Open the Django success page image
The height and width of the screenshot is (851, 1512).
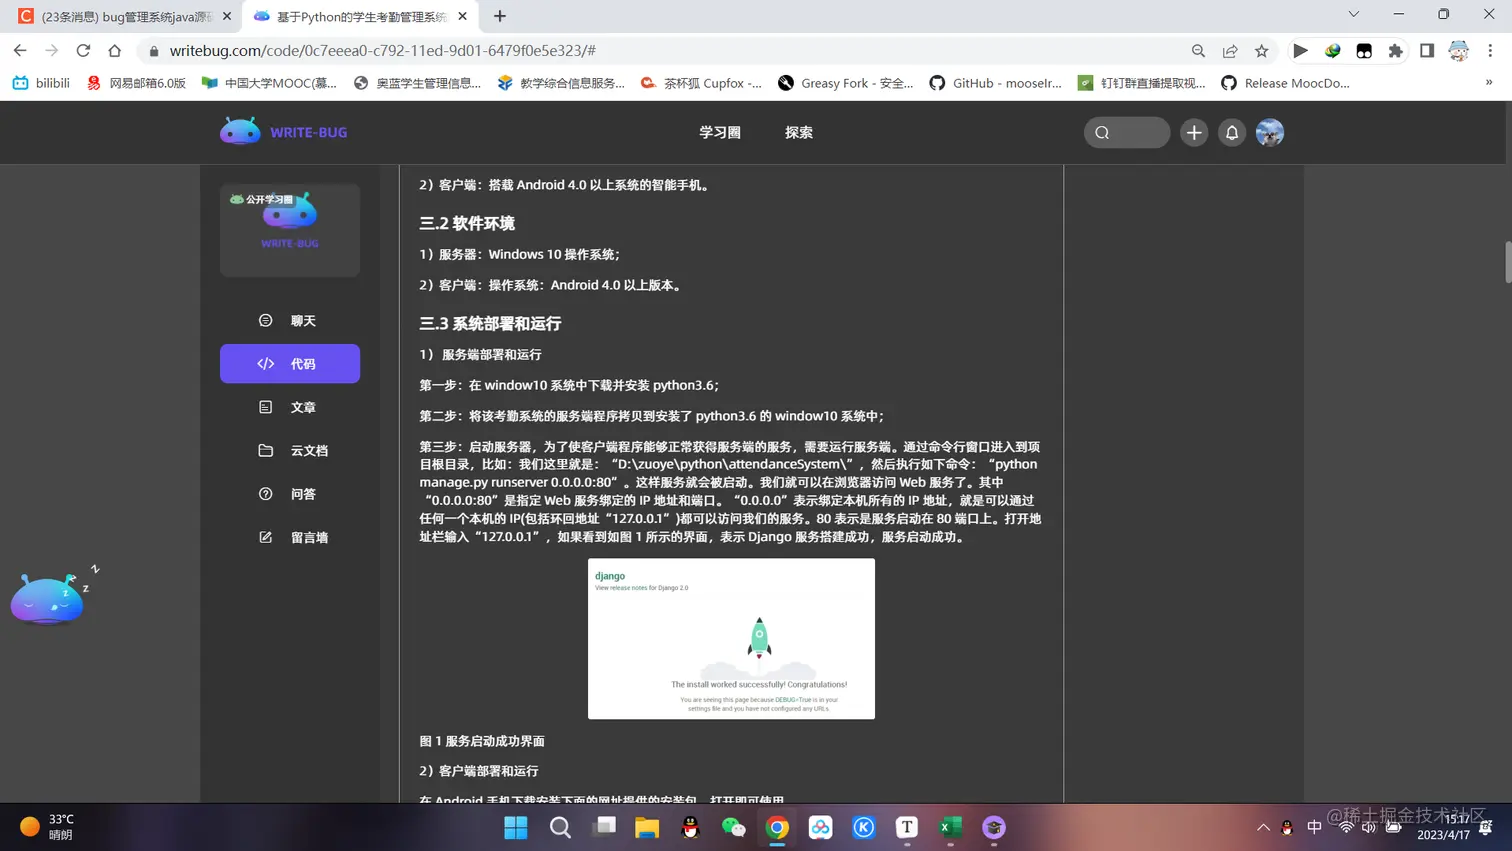[x=731, y=639]
